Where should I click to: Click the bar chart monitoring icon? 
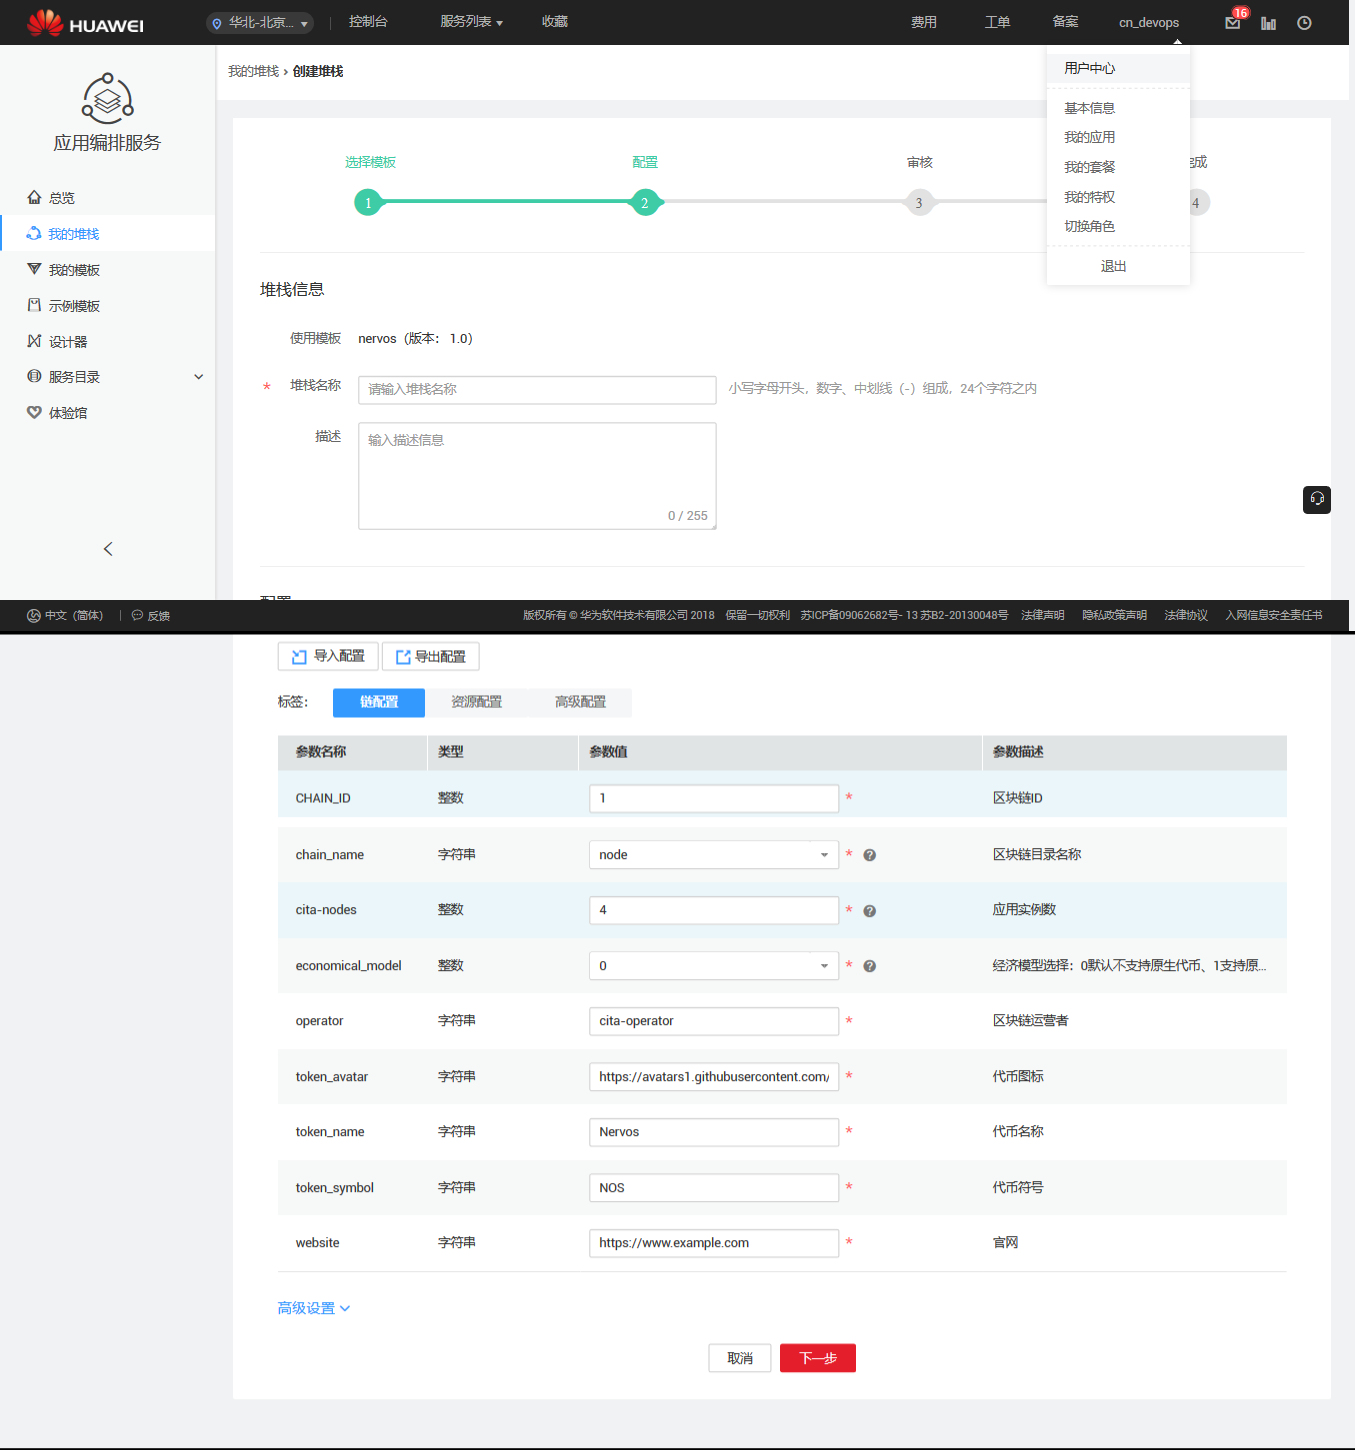tap(1268, 23)
